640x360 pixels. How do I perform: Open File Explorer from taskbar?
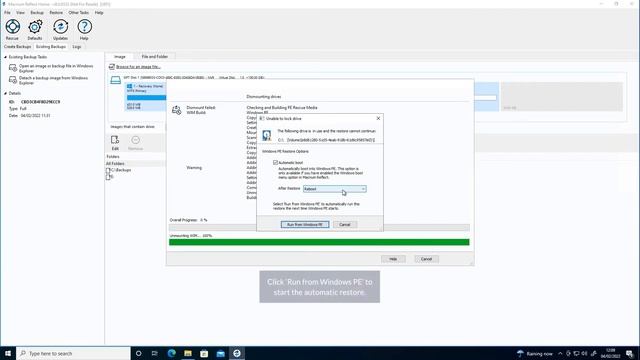(188, 353)
